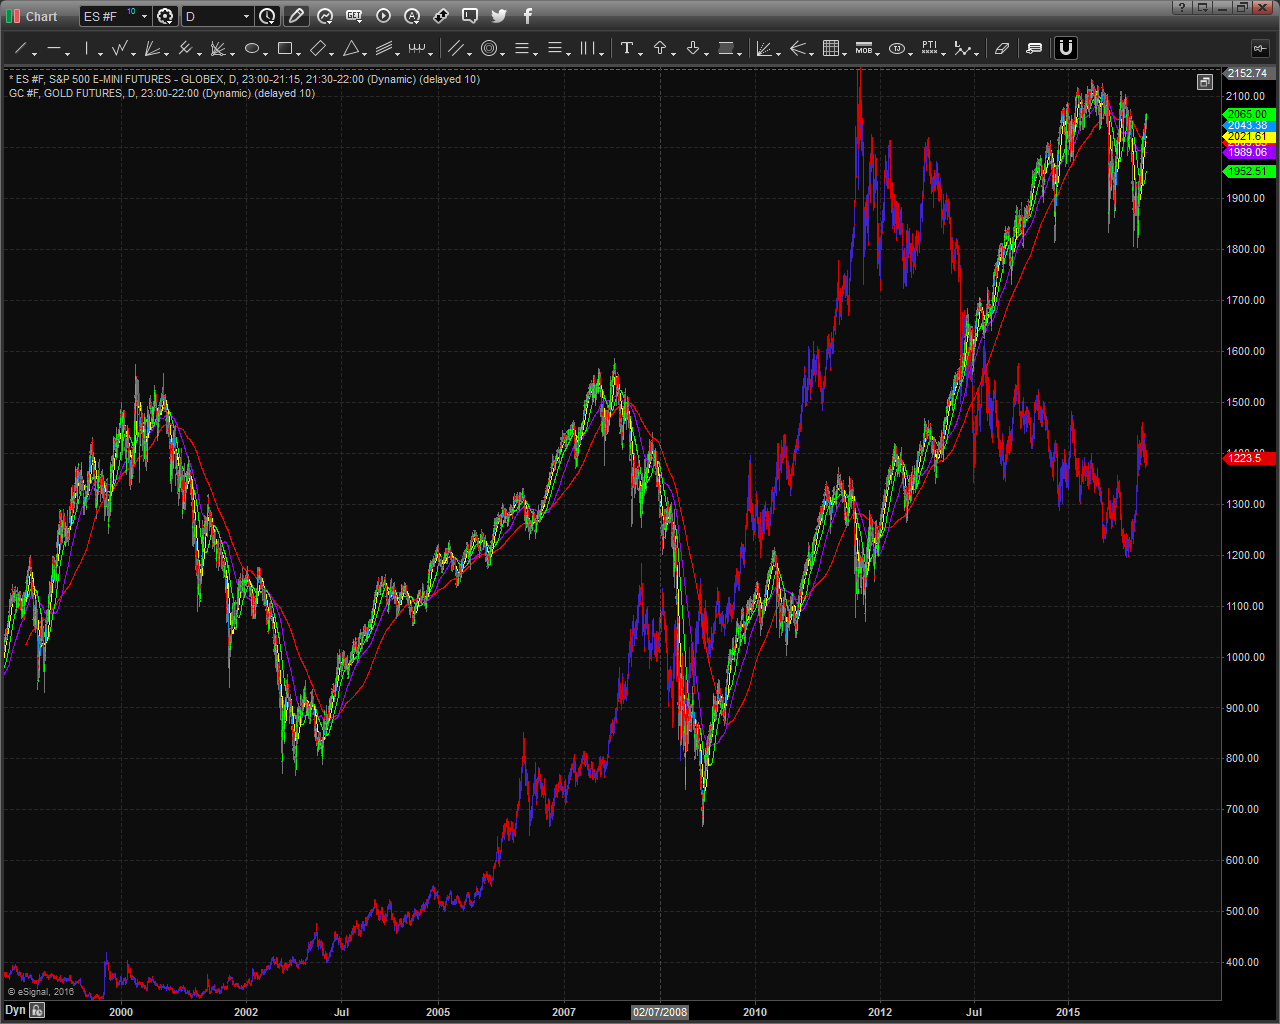This screenshot has width=1280, height=1024.
Task: Click the Dyn scaling button
Action: coord(15,1011)
